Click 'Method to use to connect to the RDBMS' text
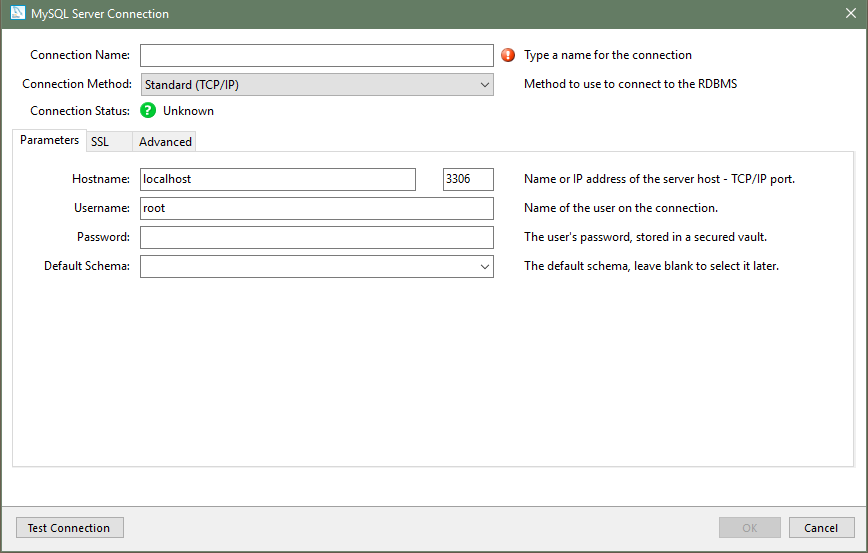 point(631,84)
